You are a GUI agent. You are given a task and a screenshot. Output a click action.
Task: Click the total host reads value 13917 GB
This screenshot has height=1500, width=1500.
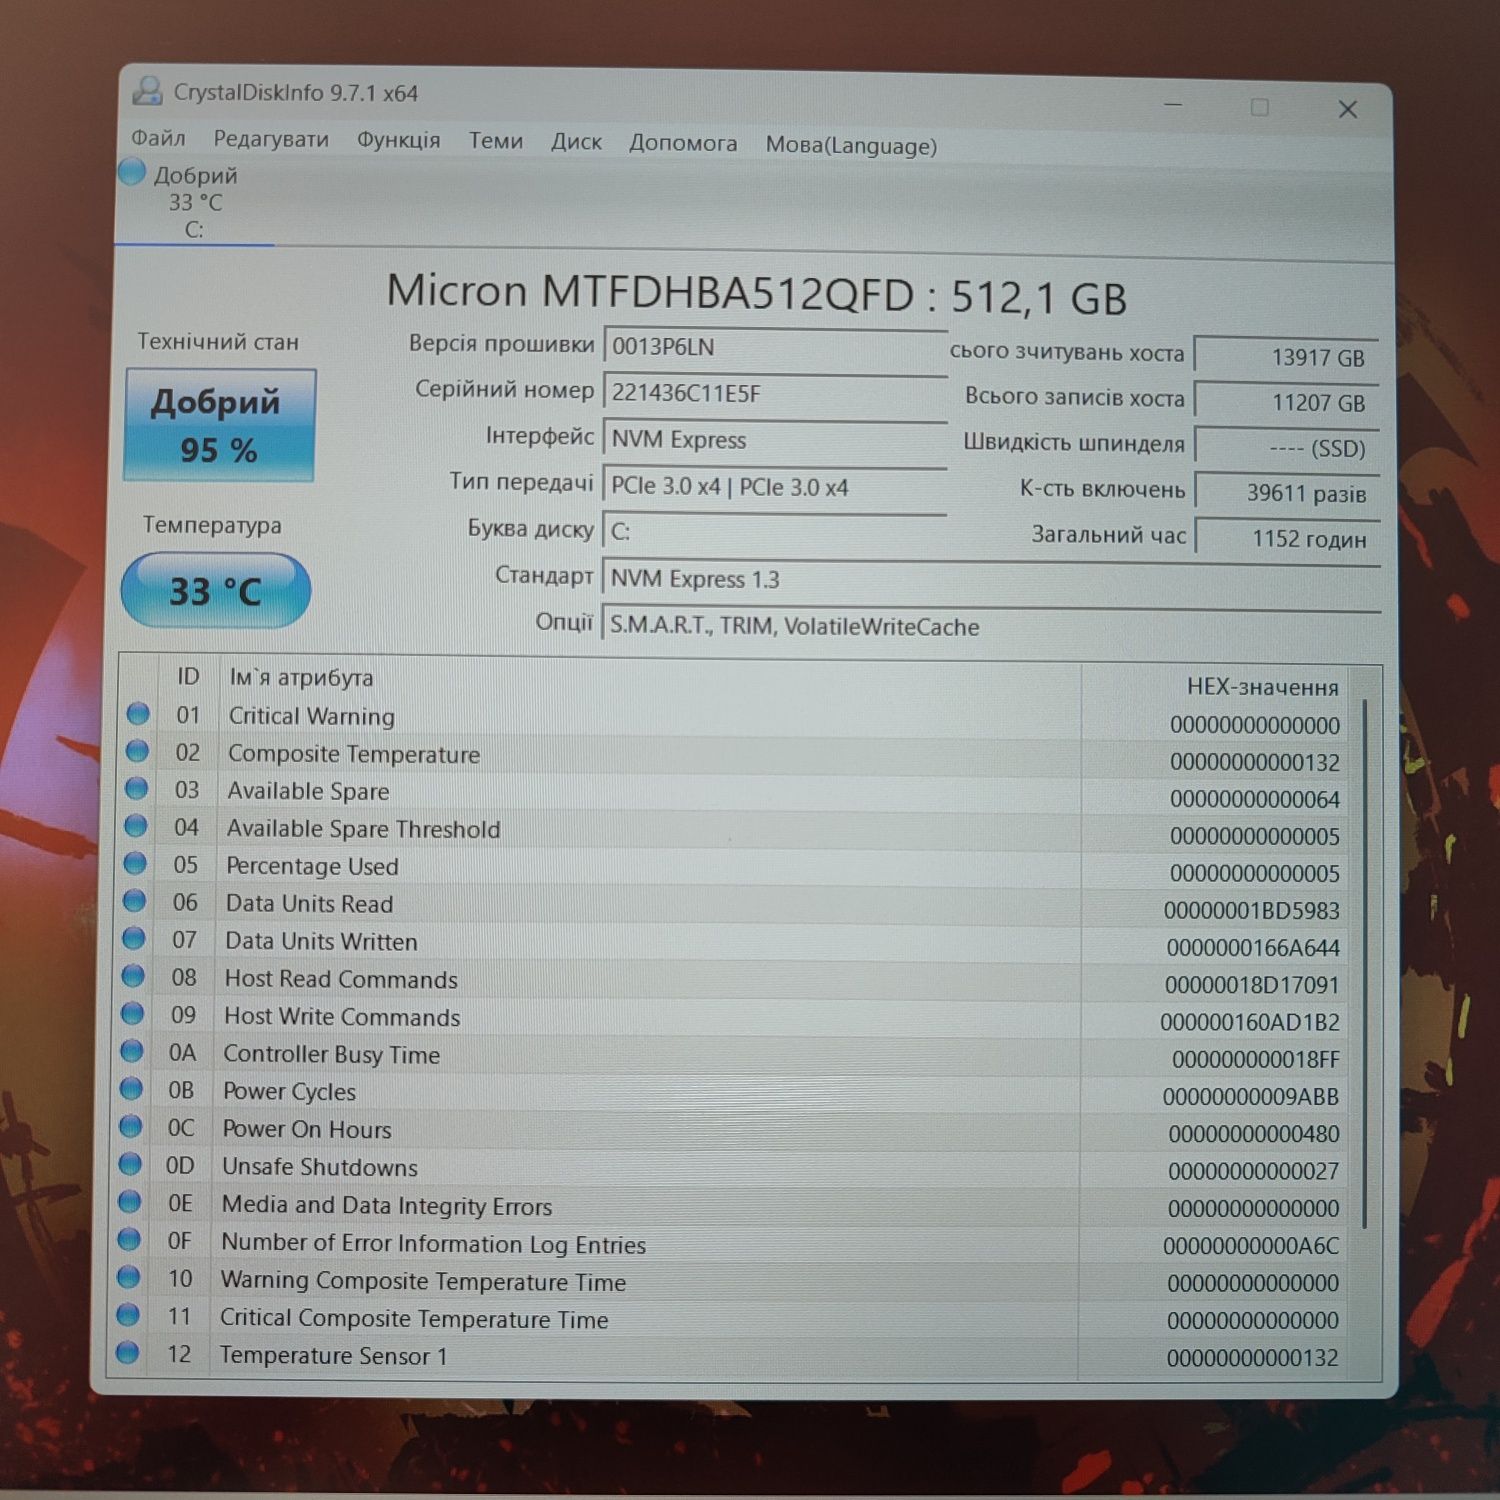click(1287, 357)
